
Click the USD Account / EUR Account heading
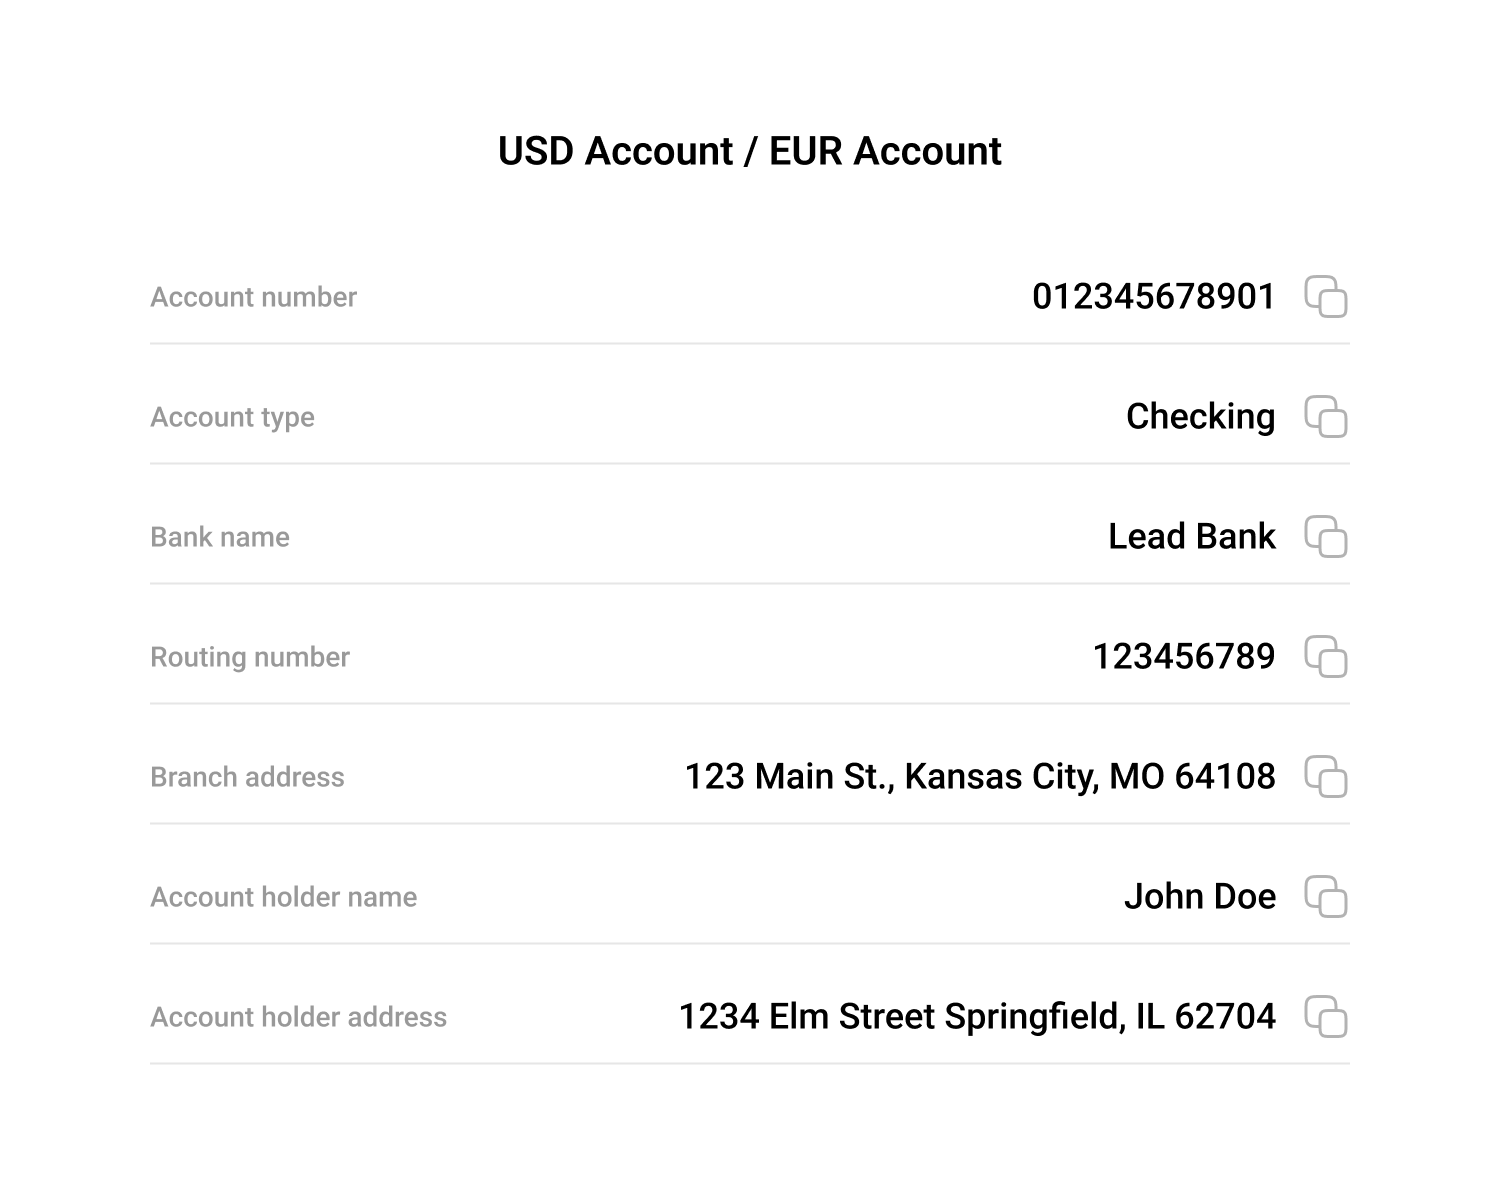(x=750, y=150)
